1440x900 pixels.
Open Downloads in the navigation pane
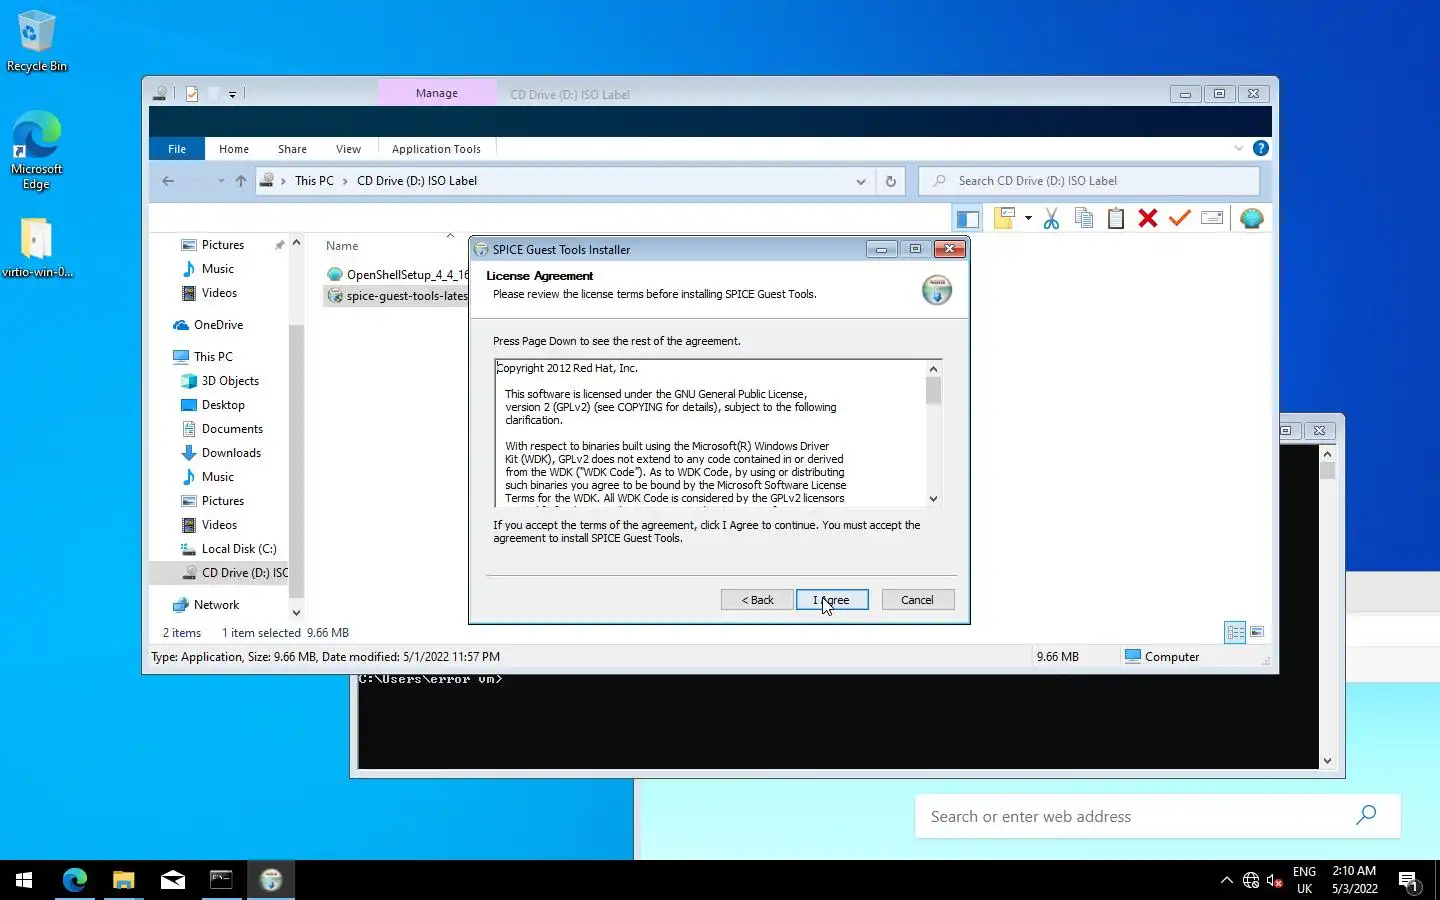[231, 453]
